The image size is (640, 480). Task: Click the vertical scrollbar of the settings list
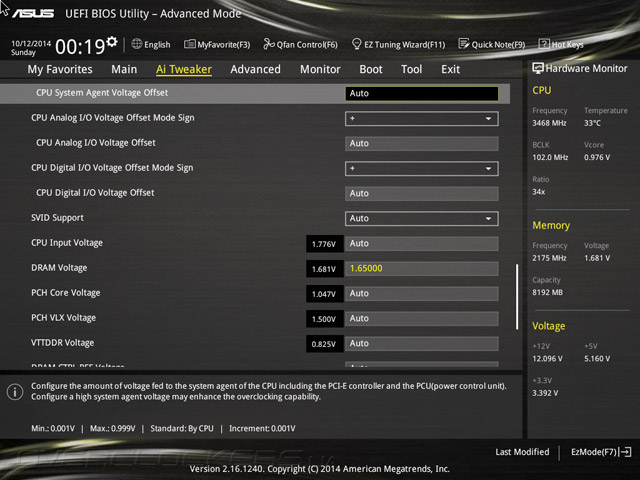point(517,297)
